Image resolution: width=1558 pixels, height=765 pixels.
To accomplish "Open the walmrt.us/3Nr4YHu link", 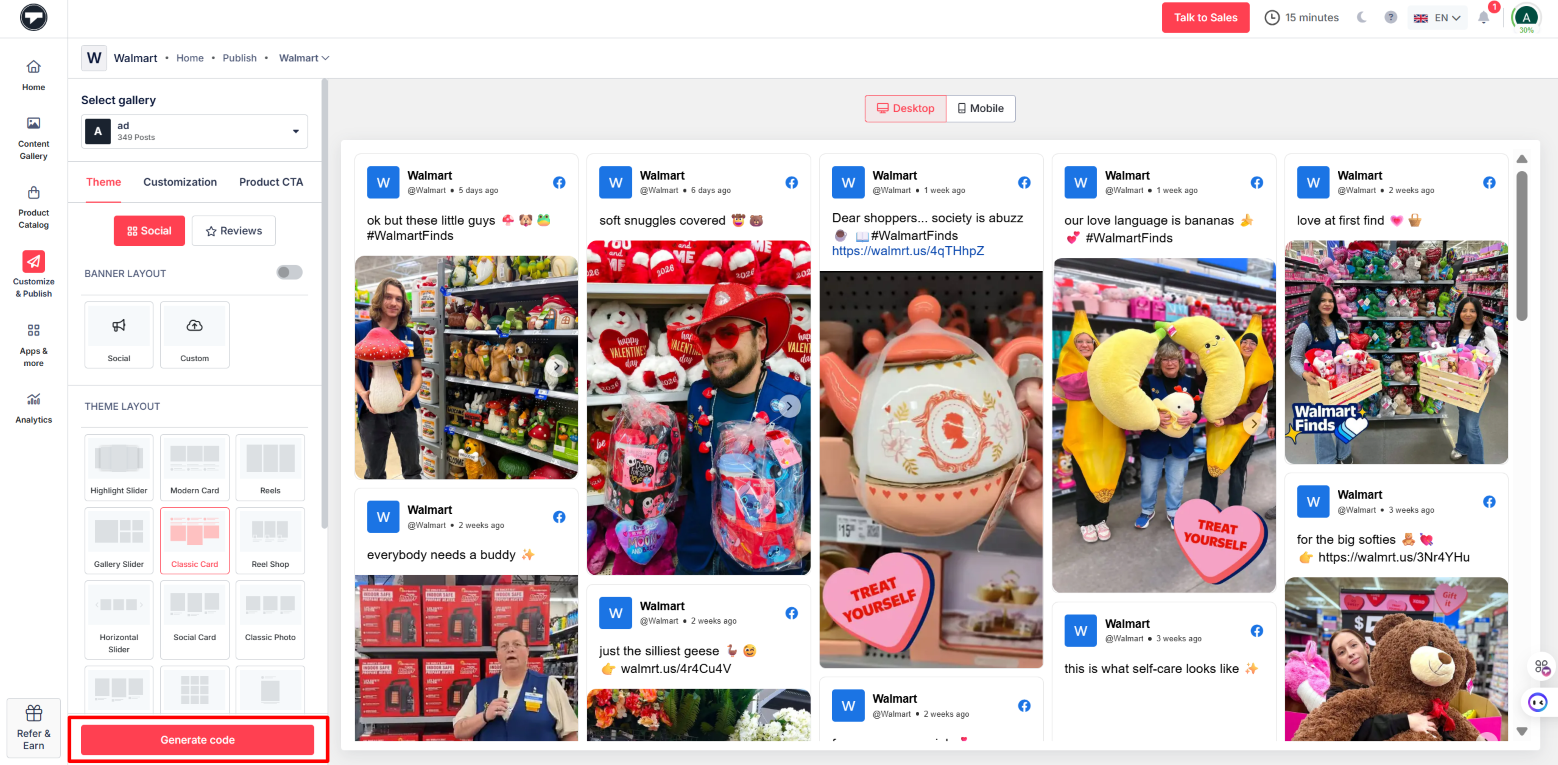I will [1393, 558].
